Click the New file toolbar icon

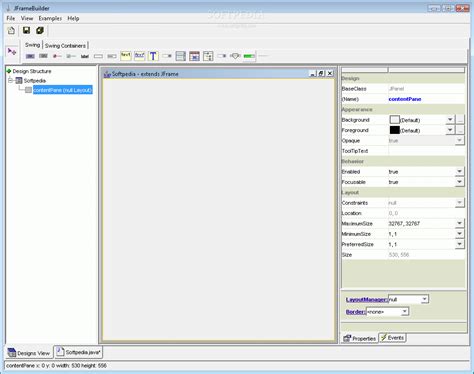click(11, 31)
